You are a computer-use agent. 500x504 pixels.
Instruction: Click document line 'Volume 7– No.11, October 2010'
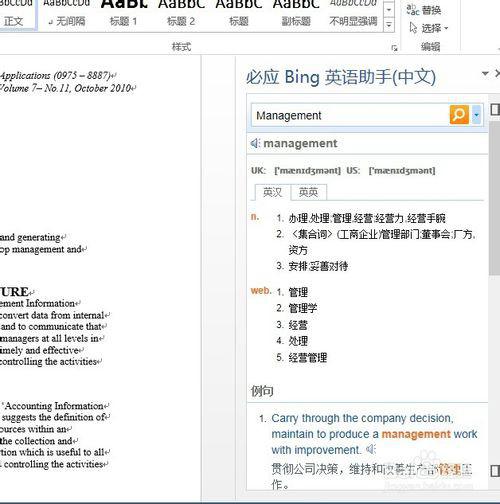click(67, 88)
